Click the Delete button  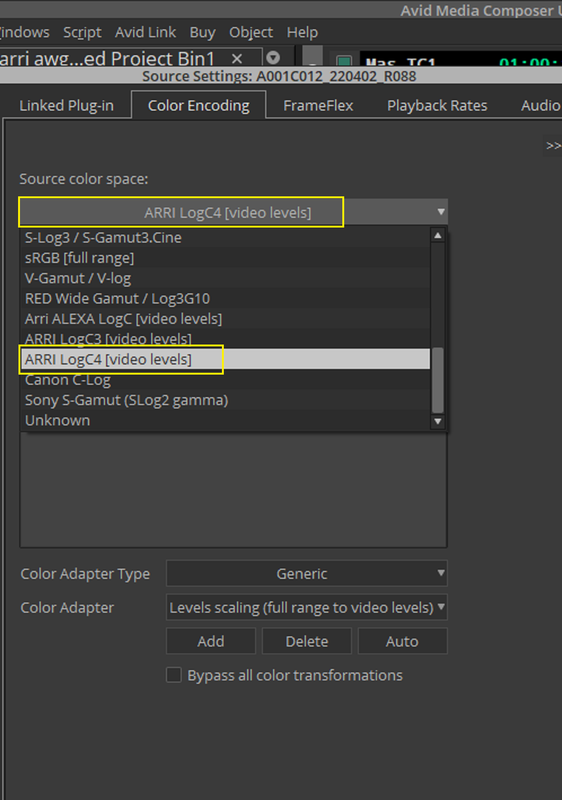point(306,641)
